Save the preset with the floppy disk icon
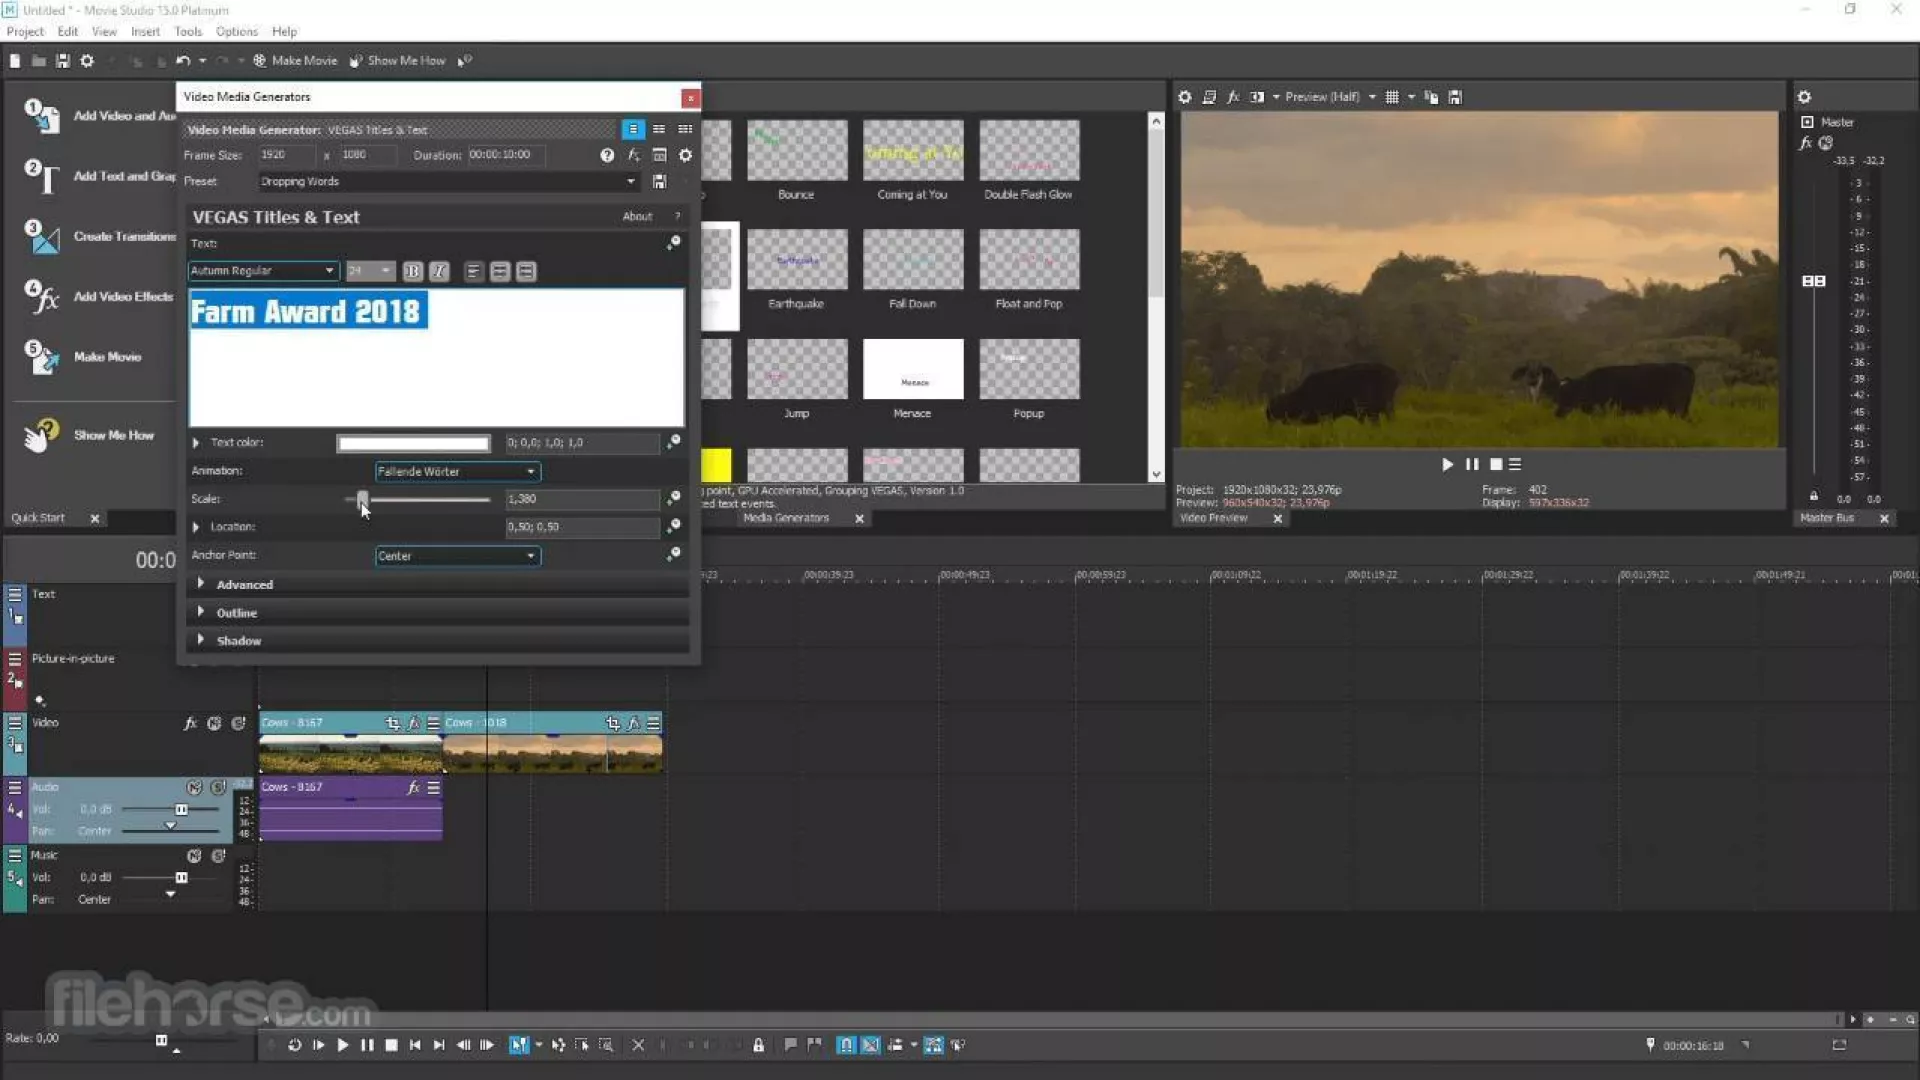1920x1080 pixels. point(659,181)
